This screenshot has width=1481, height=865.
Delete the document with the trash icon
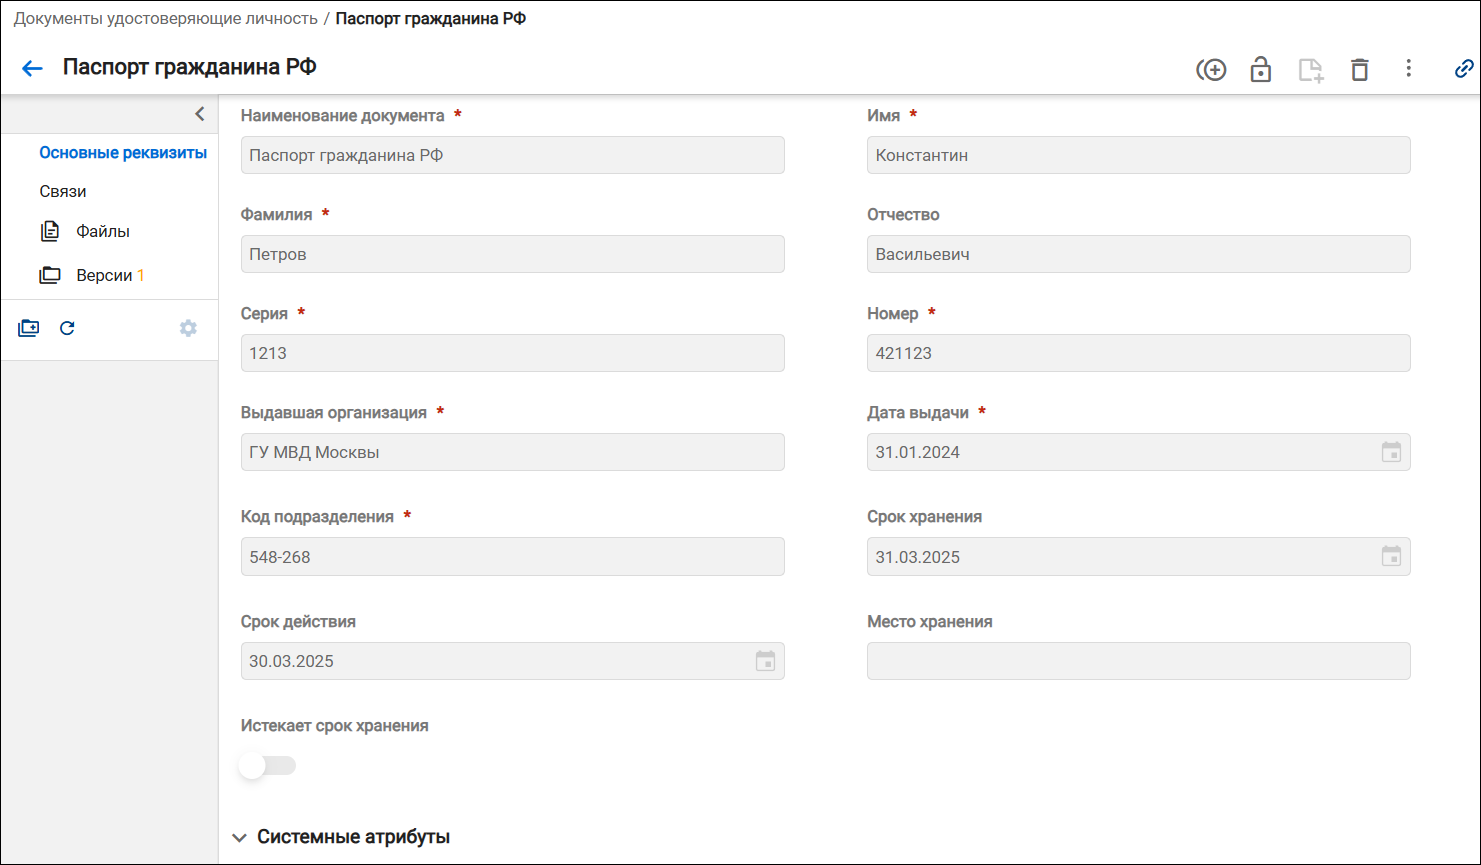[1359, 70]
